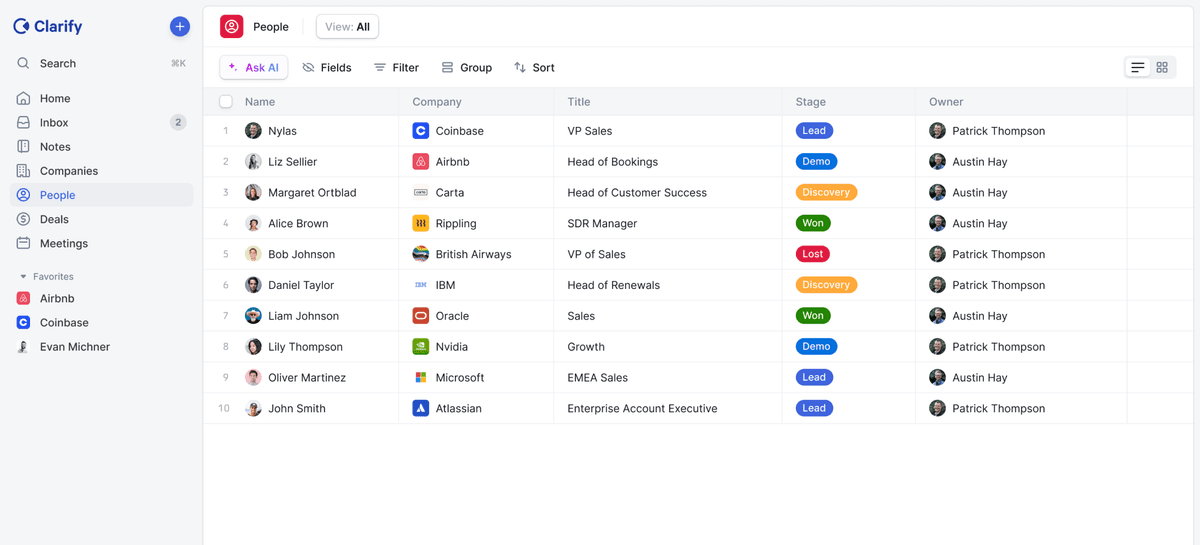Navigate to Deals in the sidebar
This screenshot has height=545, width=1200.
(54, 219)
